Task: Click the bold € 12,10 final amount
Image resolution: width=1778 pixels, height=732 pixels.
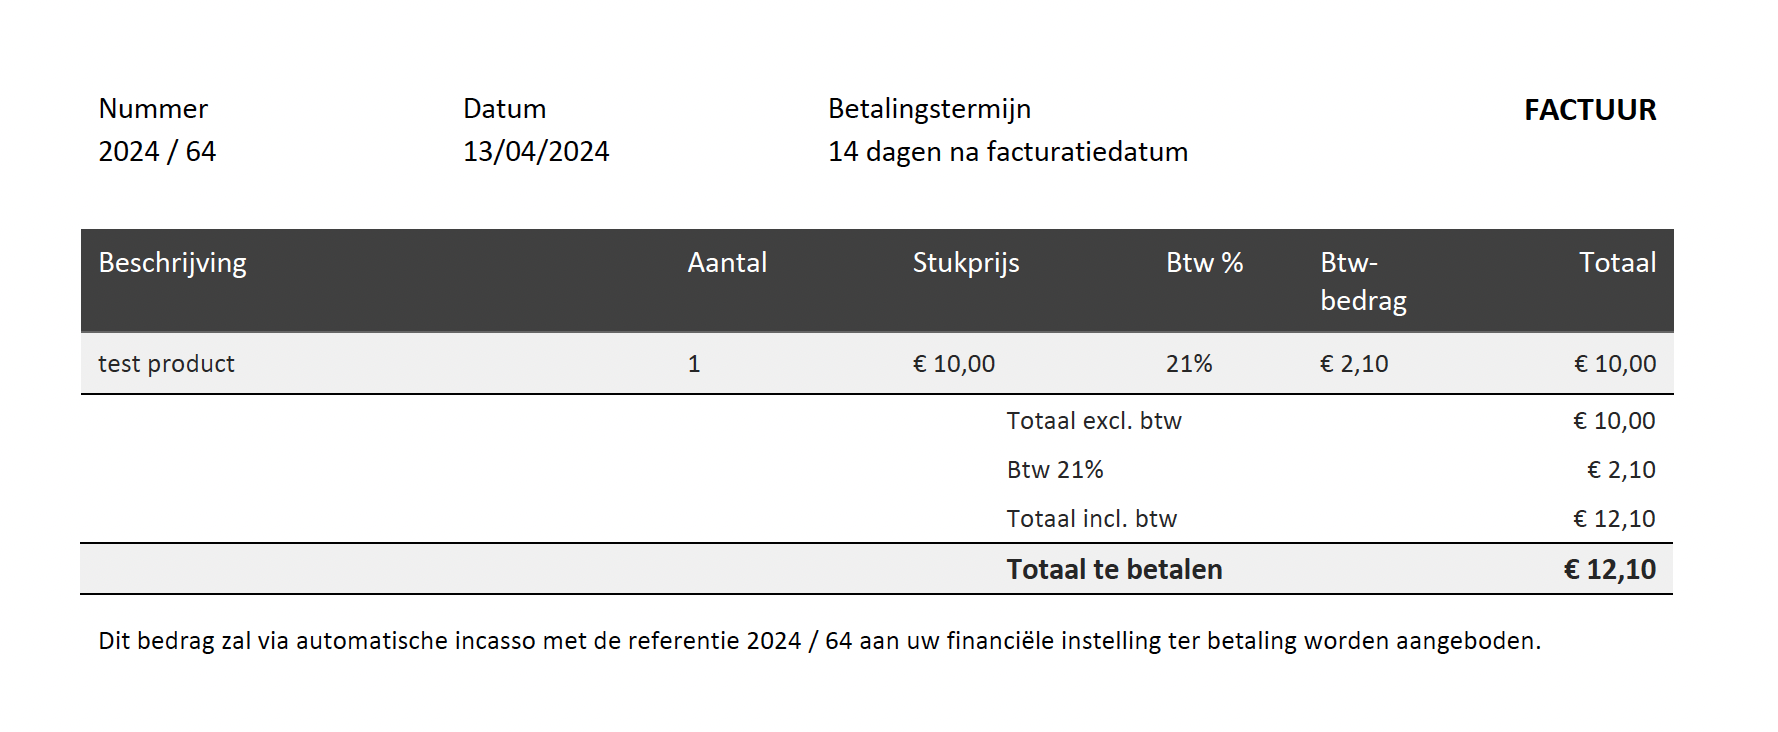Action: pyautogui.click(x=1609, y=570)
